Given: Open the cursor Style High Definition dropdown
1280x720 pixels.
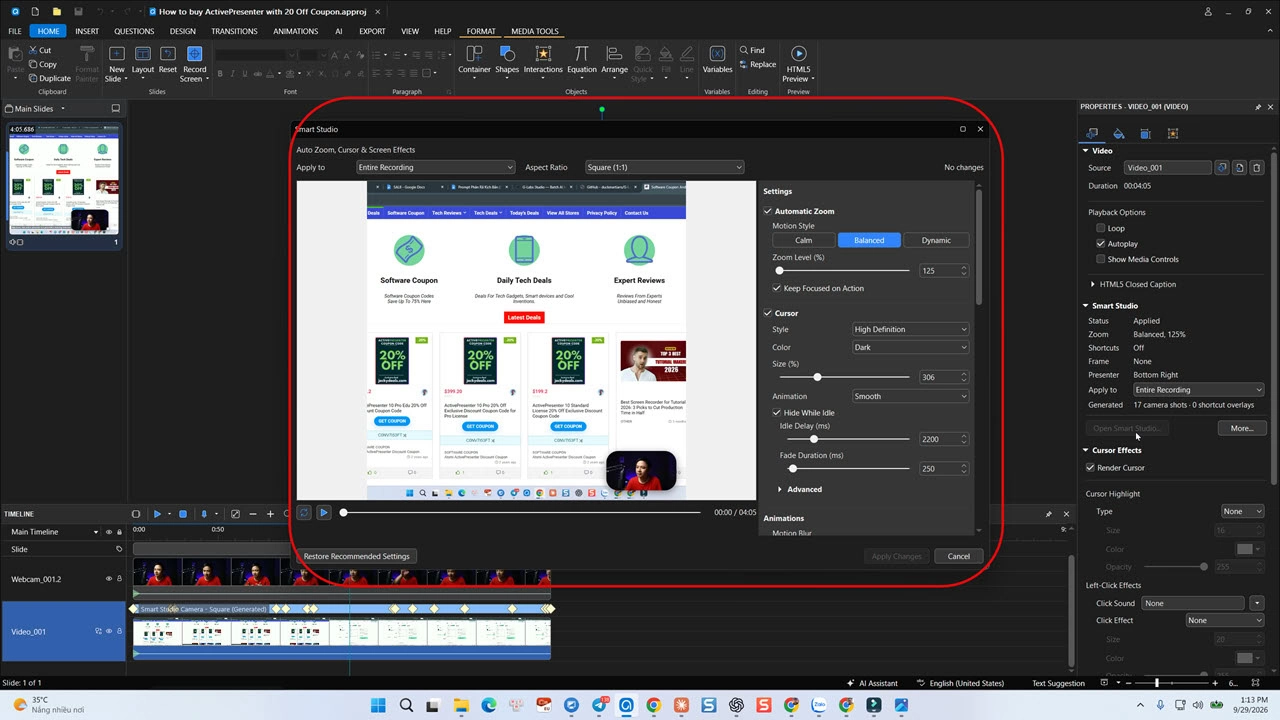Looking at the screenshot, I should click(x=910, y=329).
